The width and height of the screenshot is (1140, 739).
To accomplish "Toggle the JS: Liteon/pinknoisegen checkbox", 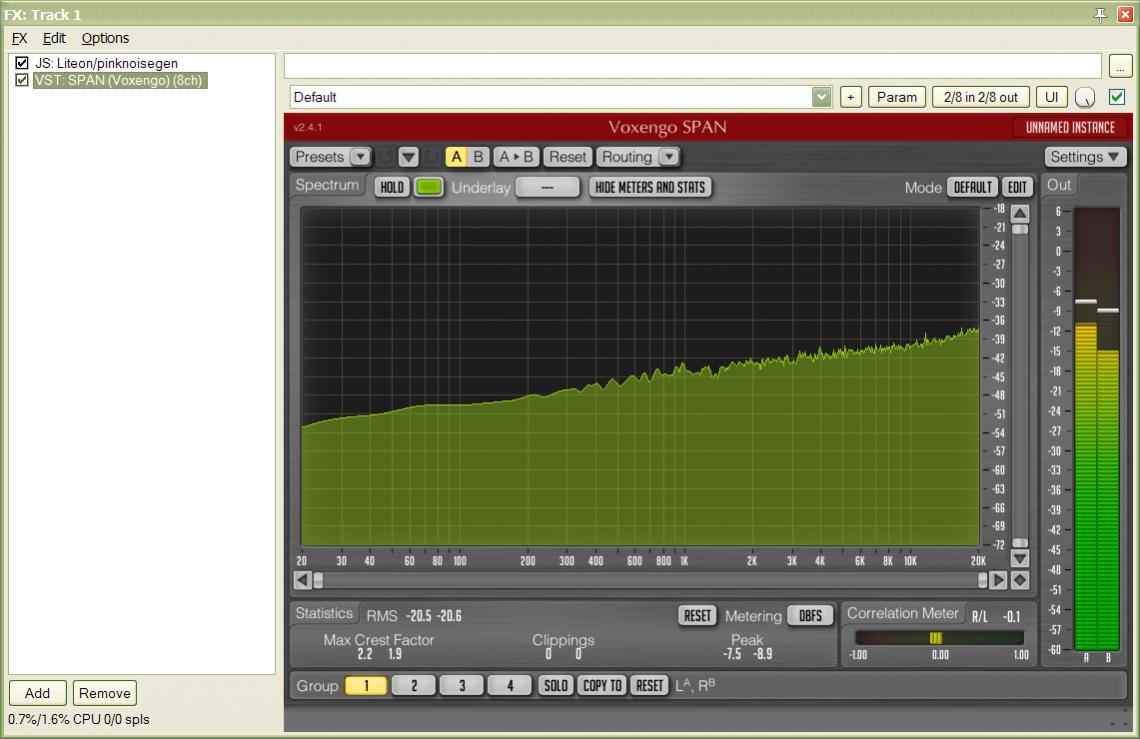I will (x=22, y=63).
